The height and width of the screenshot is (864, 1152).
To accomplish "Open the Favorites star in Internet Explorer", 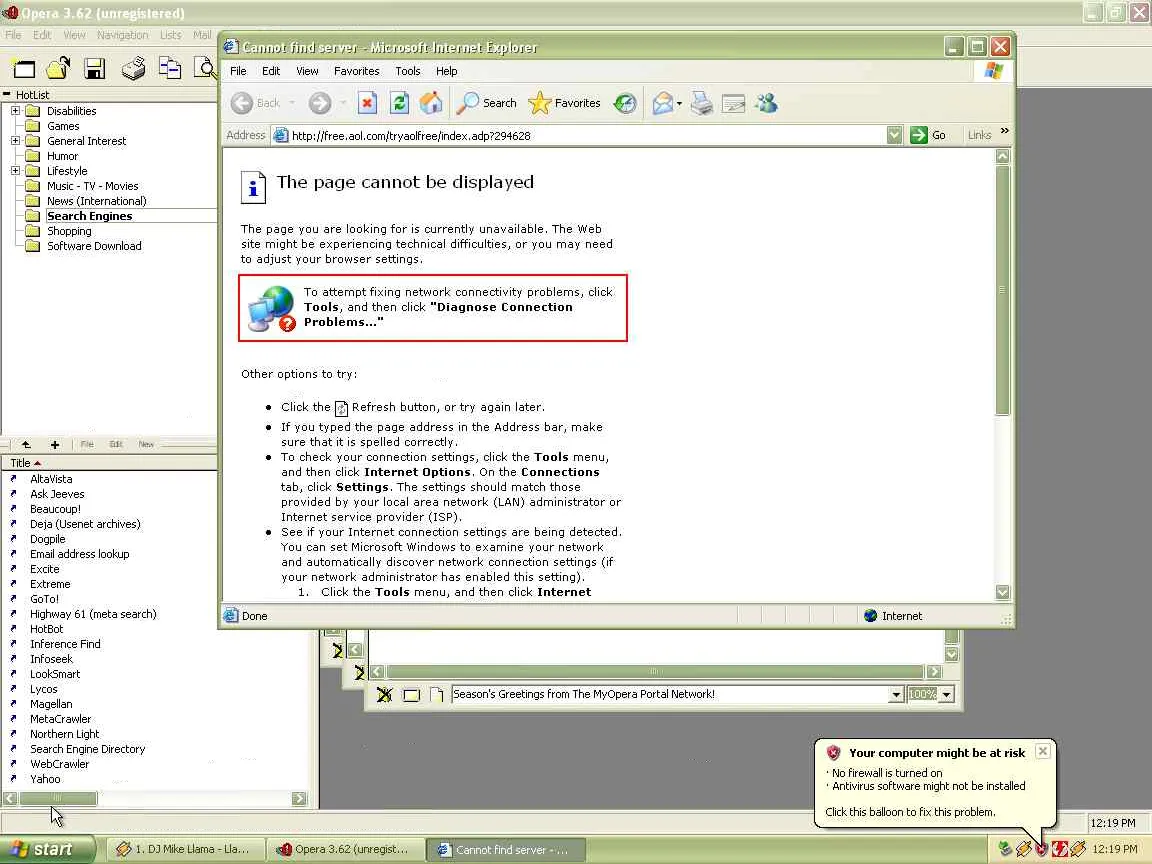I will [564, 103].
